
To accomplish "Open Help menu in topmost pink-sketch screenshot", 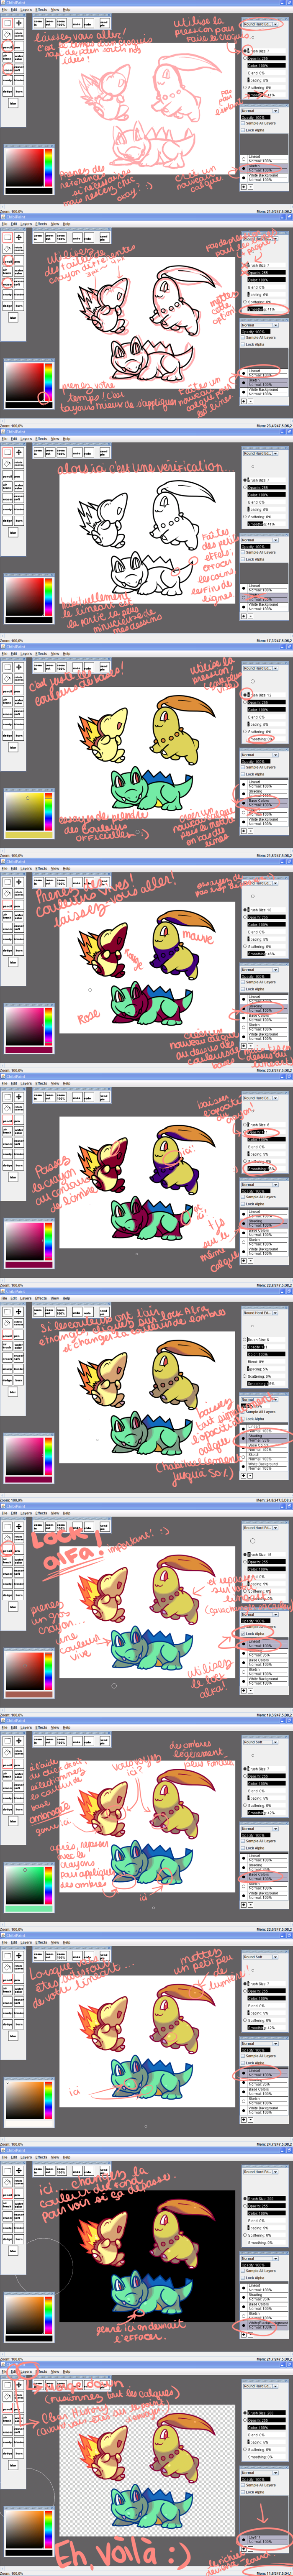I will tap(67, 10).
